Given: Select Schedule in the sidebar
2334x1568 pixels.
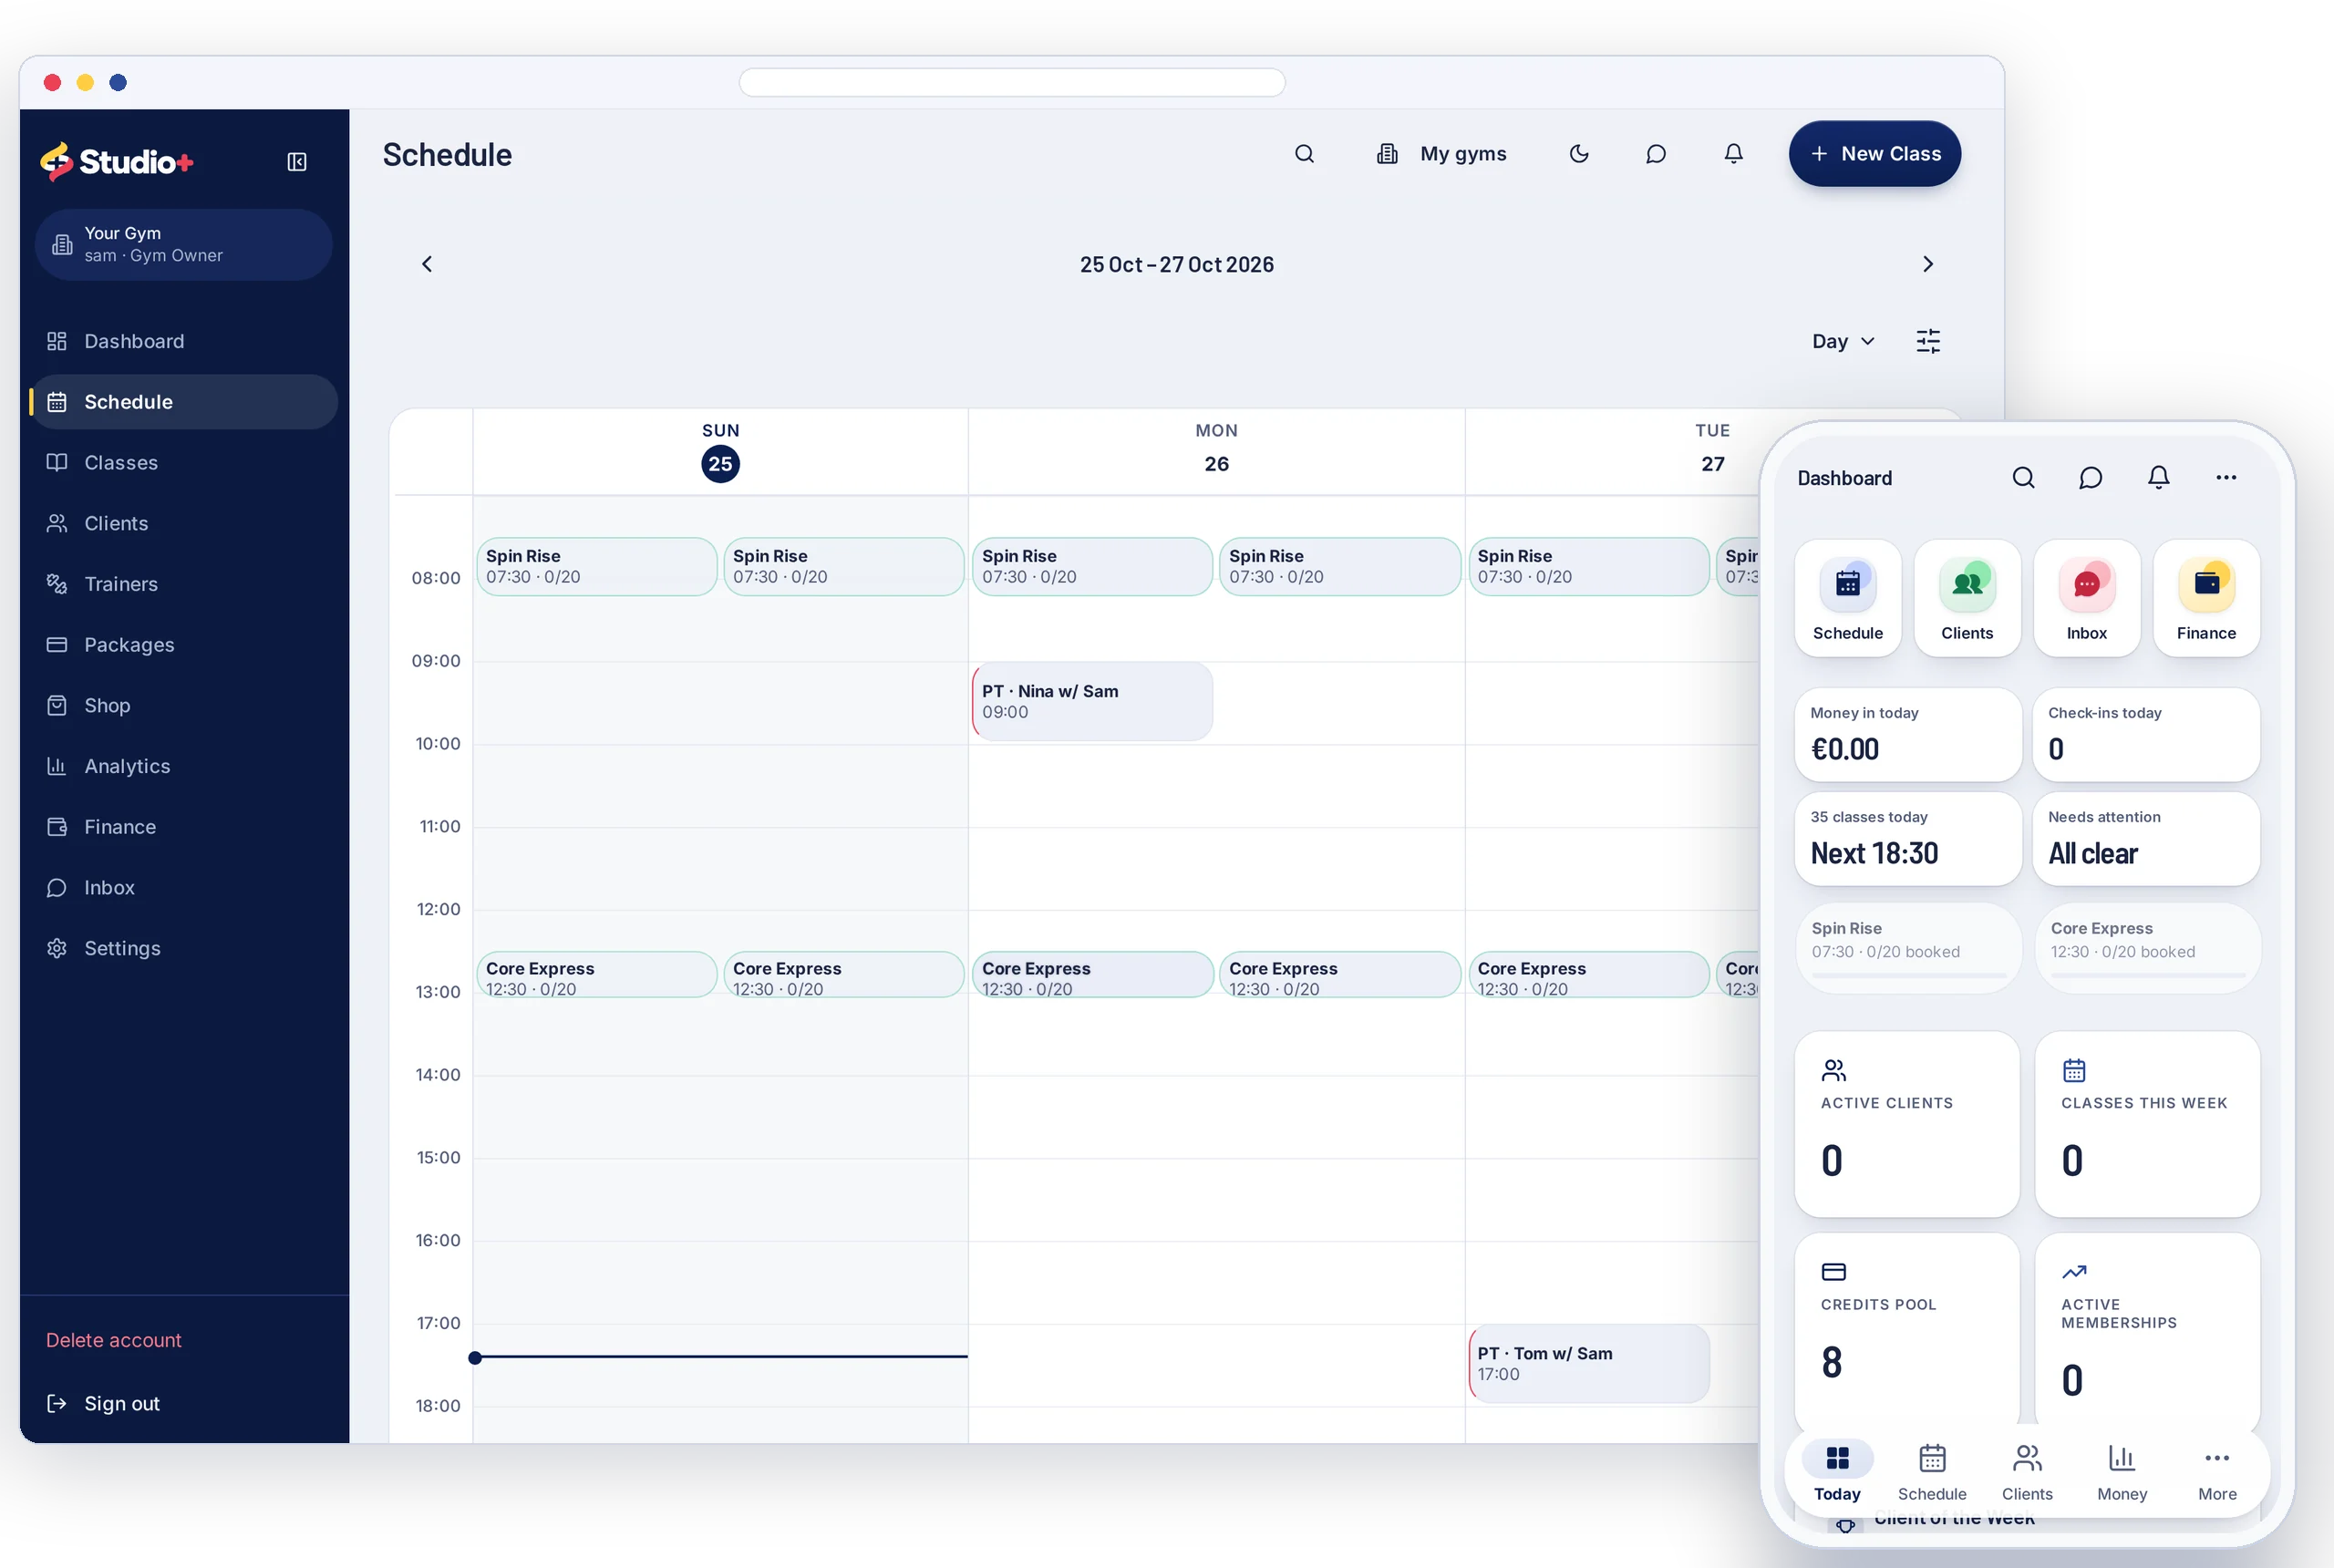Looking at the screenshot, I should tap(184, 402).
